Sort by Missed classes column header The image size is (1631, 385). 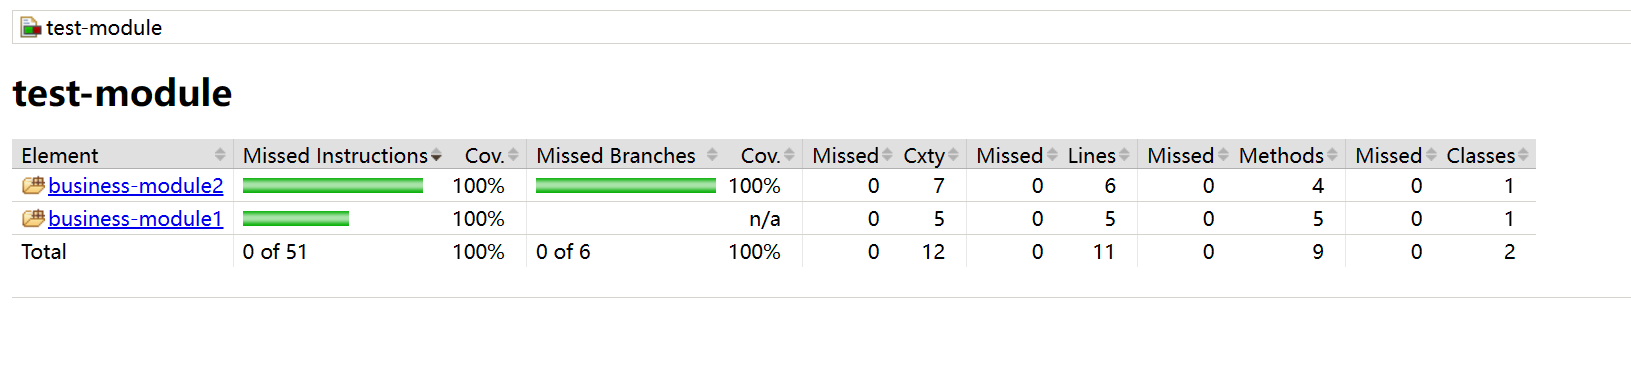point(1392,155)
